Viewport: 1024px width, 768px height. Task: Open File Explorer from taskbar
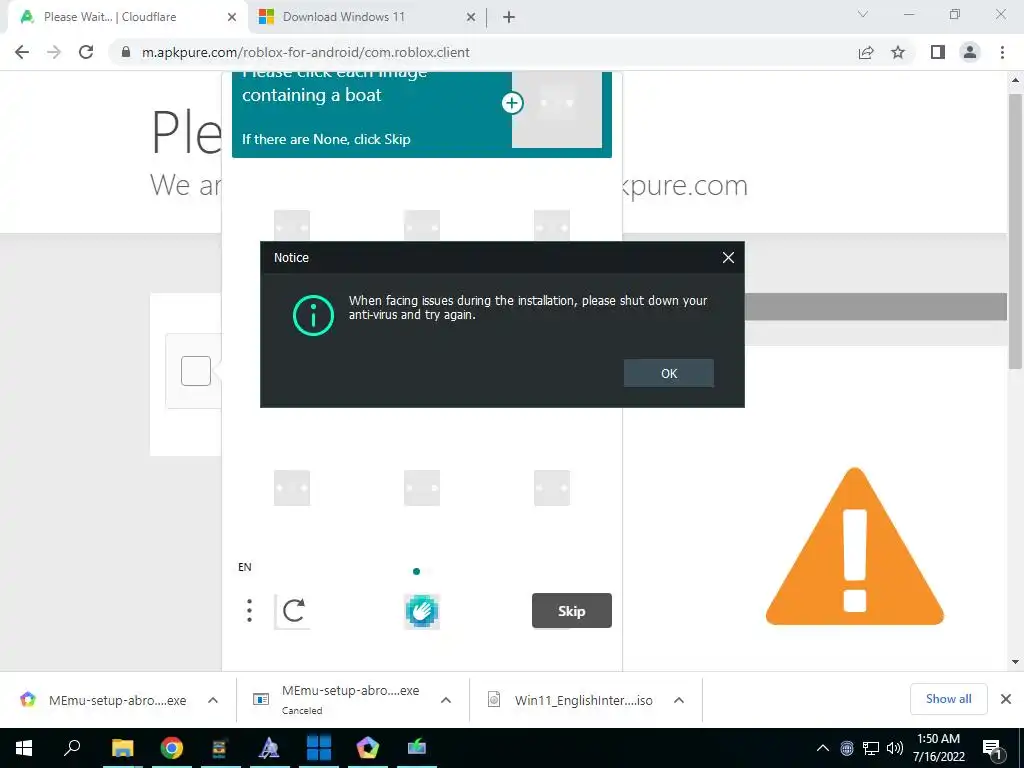tap(123, 748)
